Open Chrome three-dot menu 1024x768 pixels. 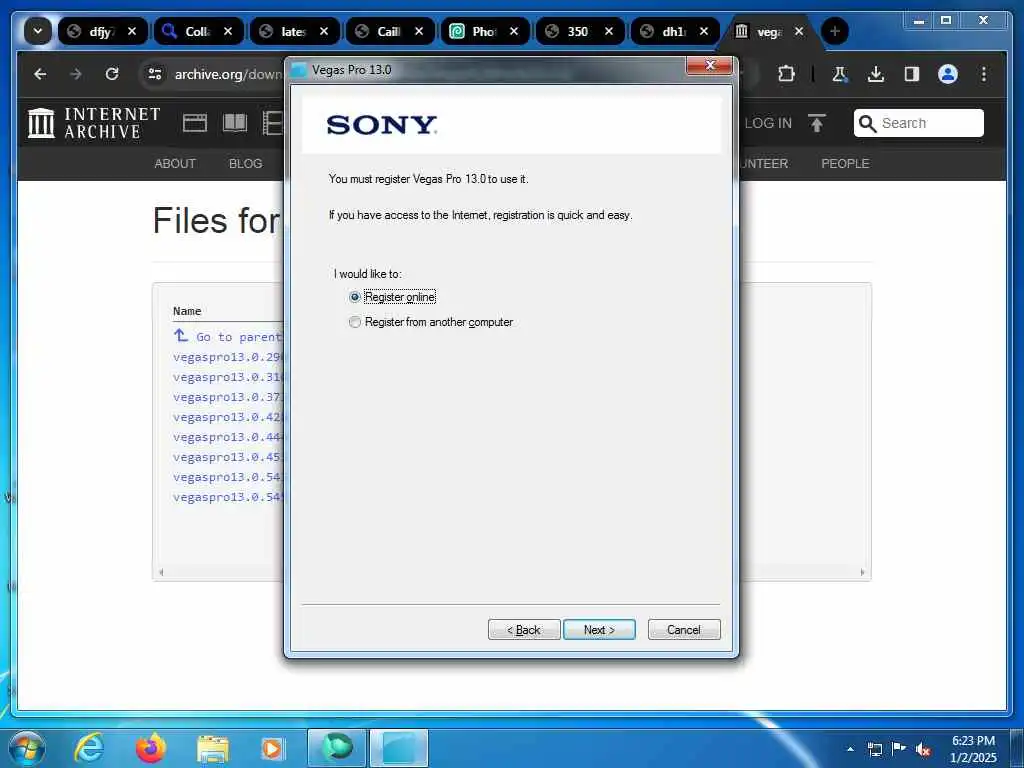(x=984, y=74)
